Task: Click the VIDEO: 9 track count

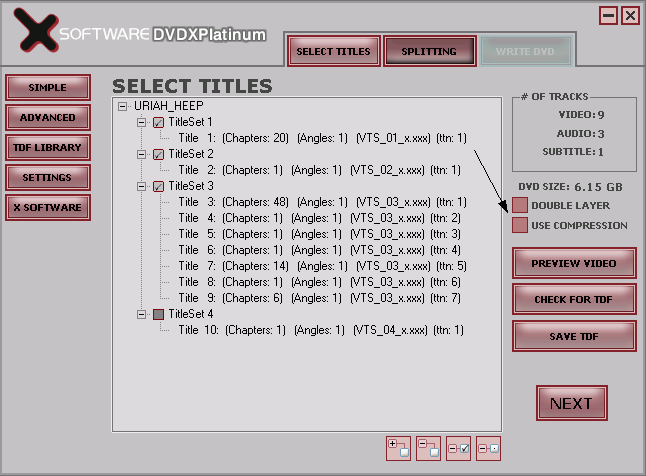Action: point(581,115)
